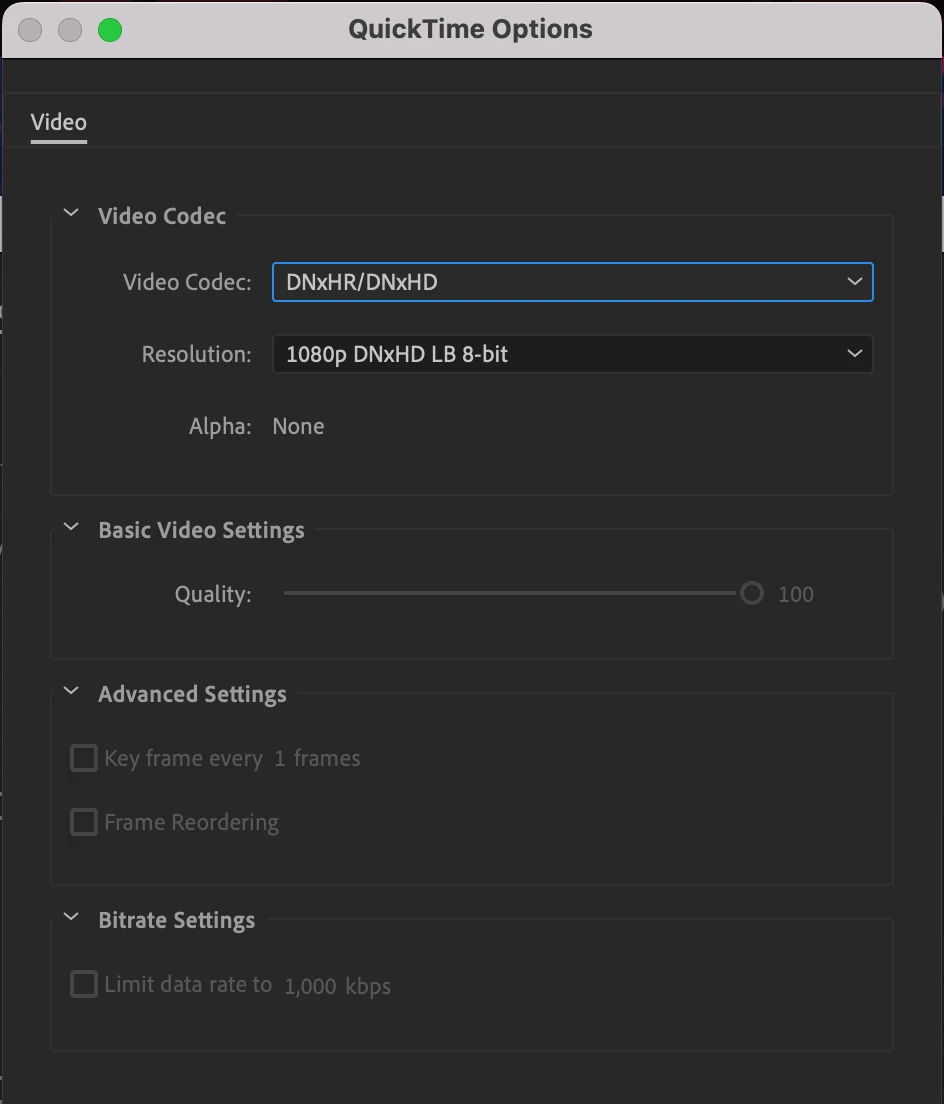The image size is (944, 1104).
Task: Click the Basic Video Settings heading
Action: tap(201, 530)
